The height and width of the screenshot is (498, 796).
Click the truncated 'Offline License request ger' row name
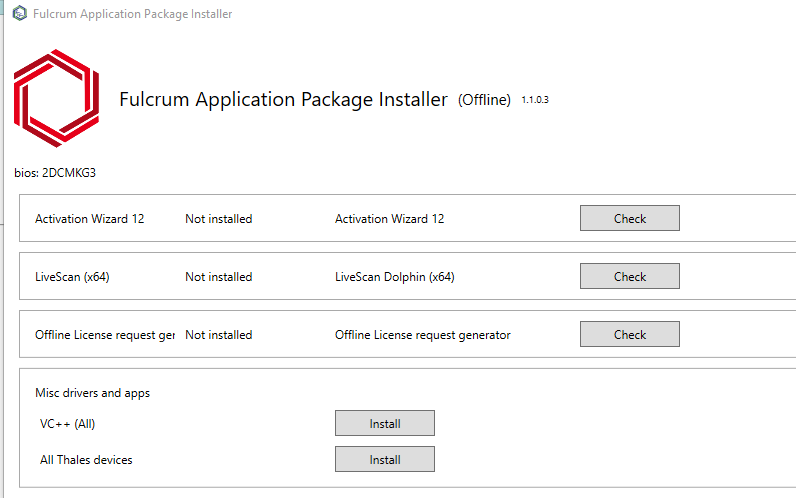point(105,335)
